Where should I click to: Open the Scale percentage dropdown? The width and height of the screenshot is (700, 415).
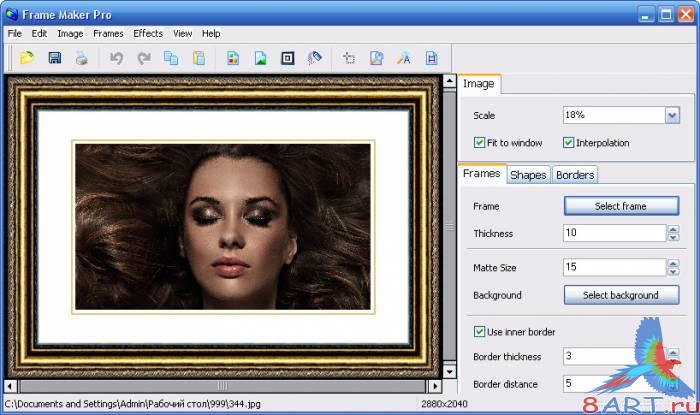pos(672,115)
